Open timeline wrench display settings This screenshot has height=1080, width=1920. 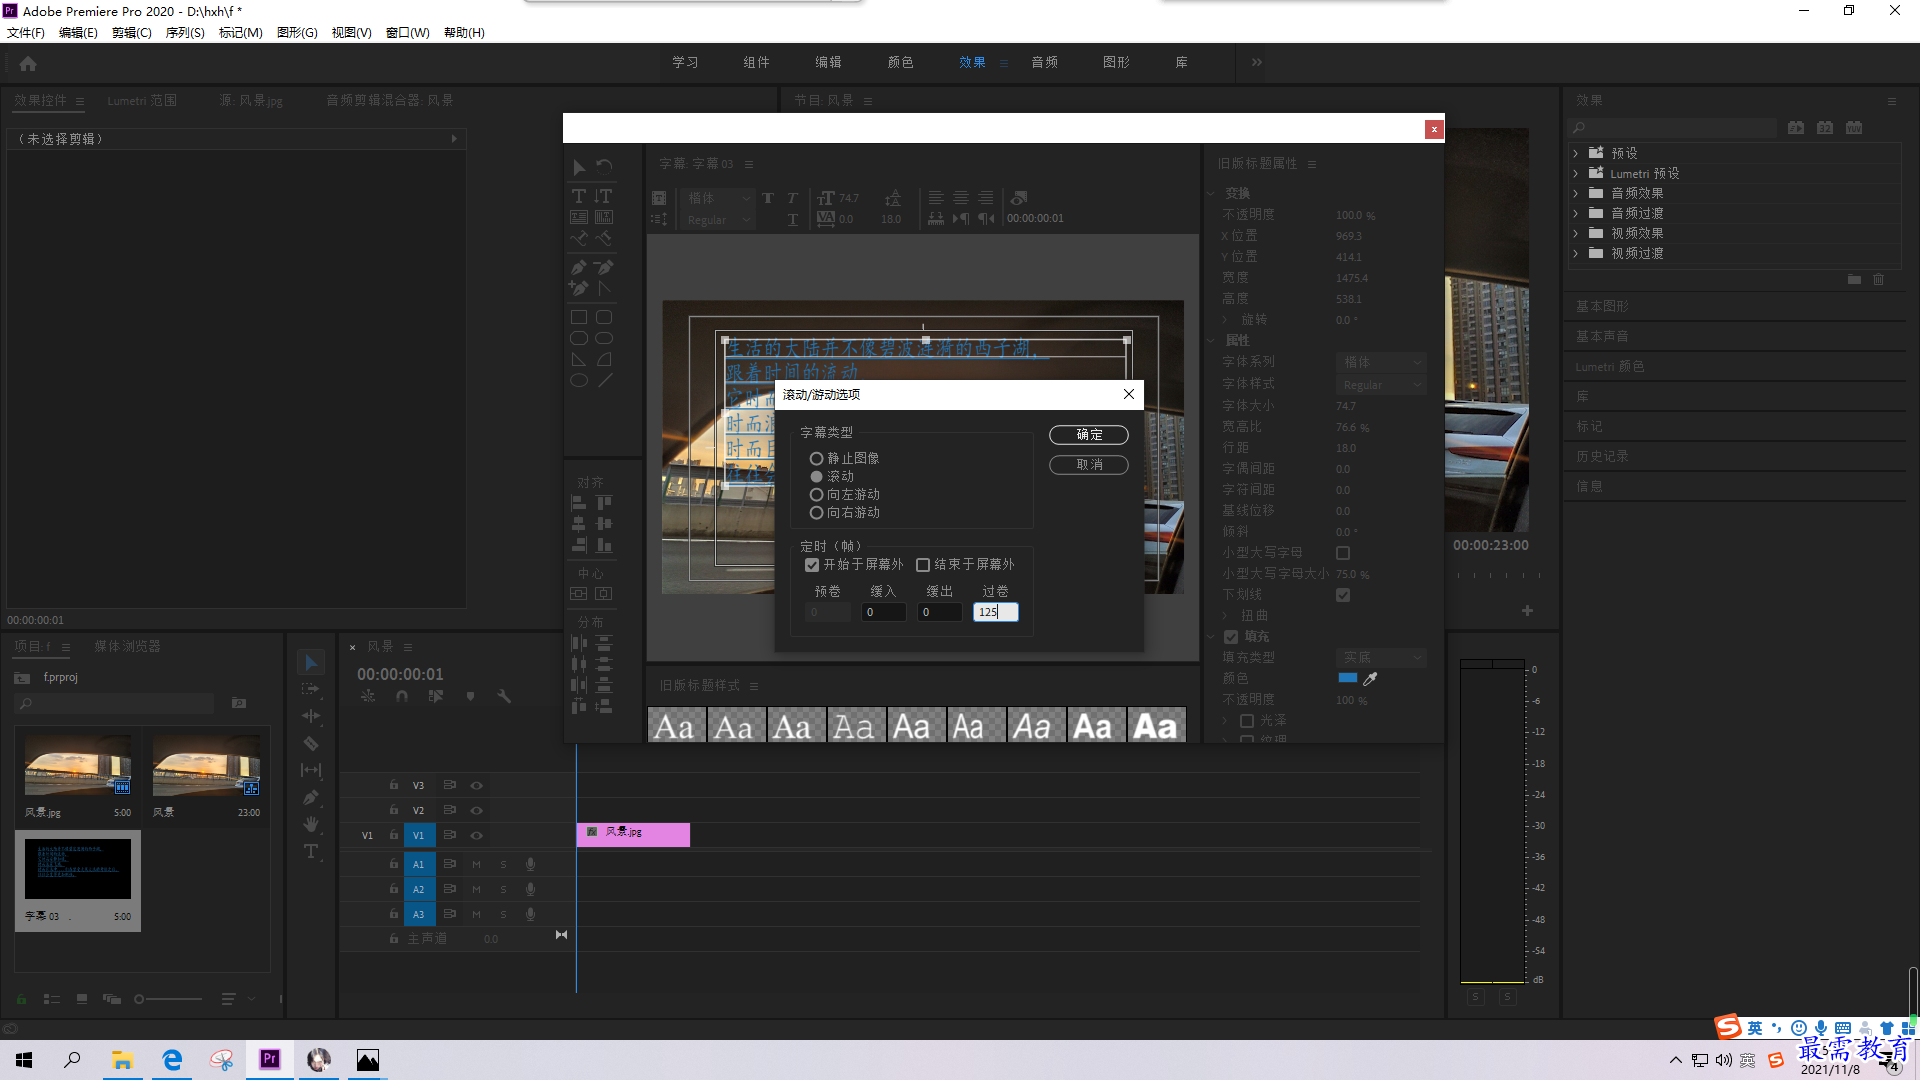click(504, 696)
